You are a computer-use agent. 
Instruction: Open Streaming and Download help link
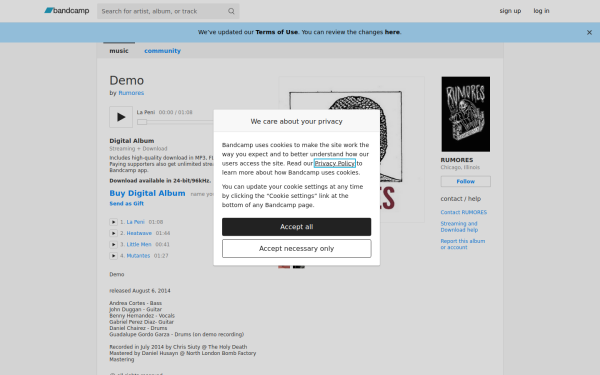[x=459, y=227]
